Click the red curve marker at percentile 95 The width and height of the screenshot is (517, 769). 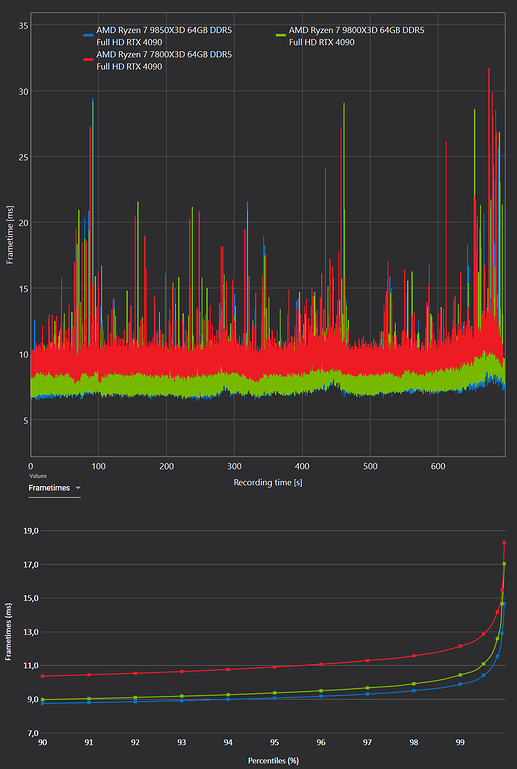(275, 667)
